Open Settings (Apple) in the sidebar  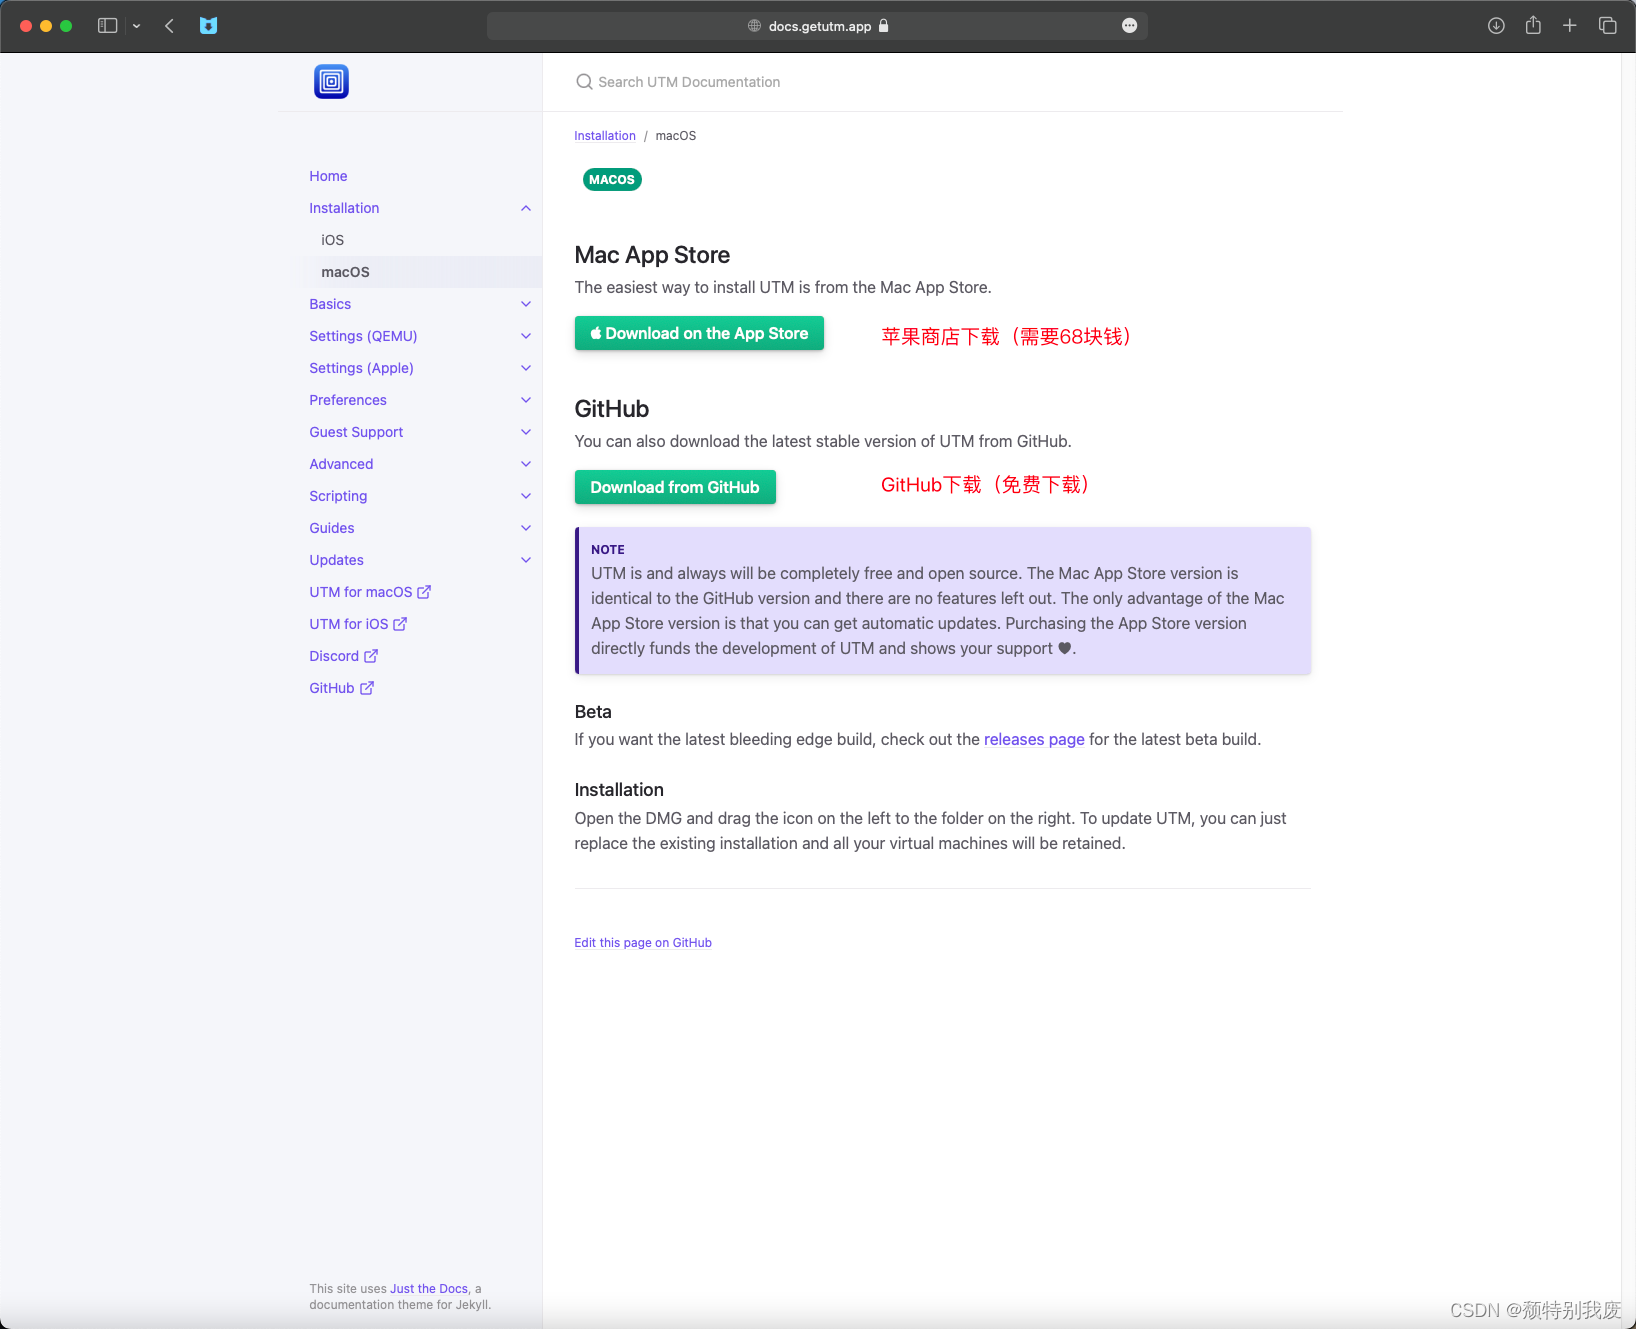tap(361, 368)
